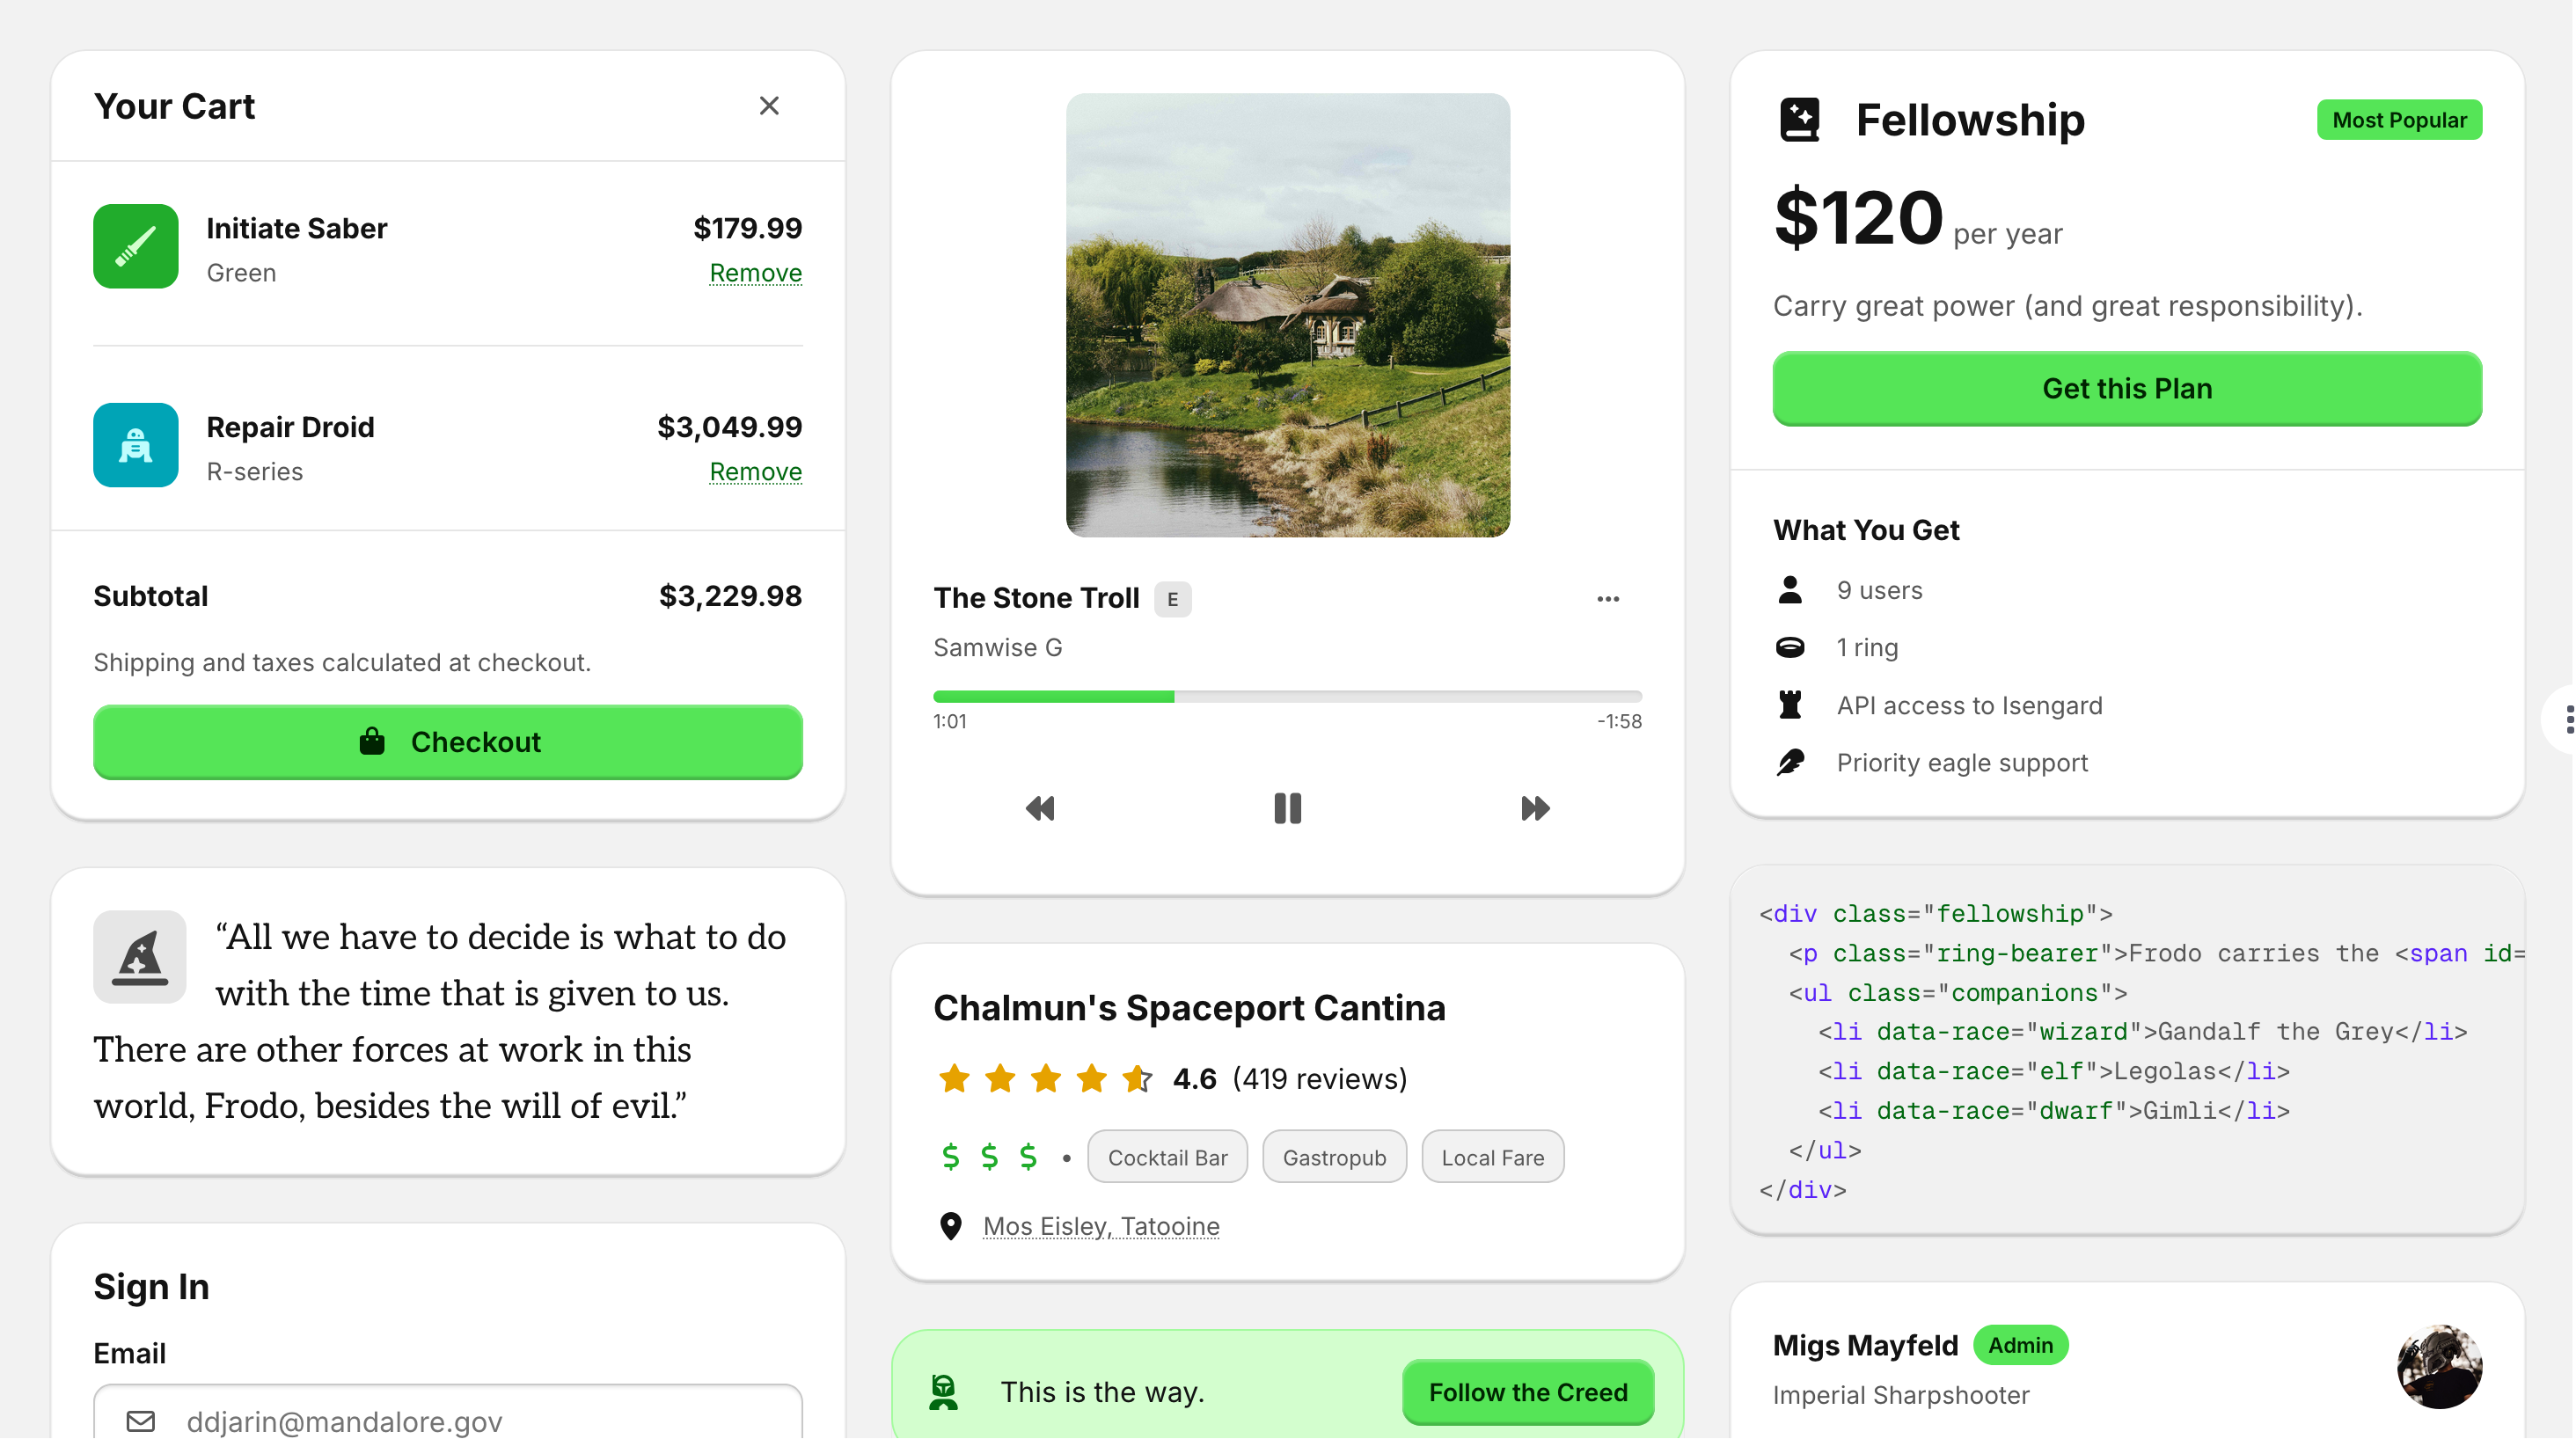Click the Repair Droid product icon
The width and height of the screenshot is (2576, 1439).
[136, 445]
